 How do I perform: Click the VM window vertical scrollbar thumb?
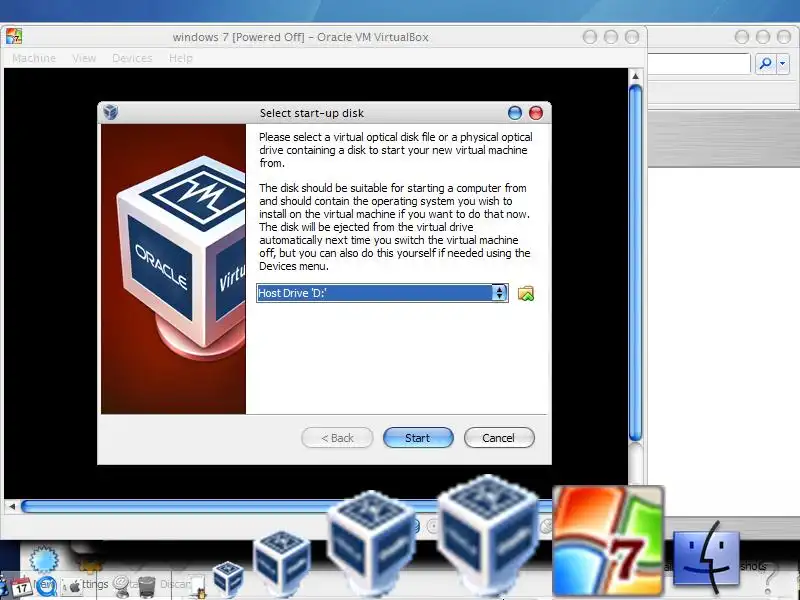635,263
